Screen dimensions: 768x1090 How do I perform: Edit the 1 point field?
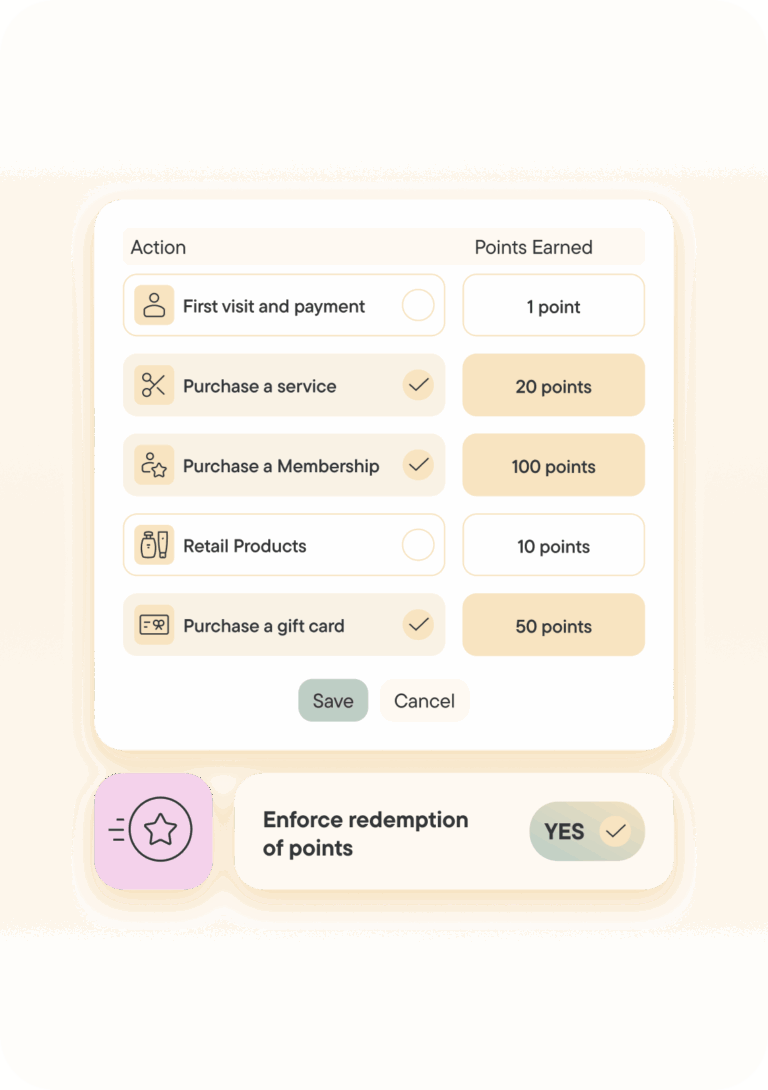[x=553, y=306]
